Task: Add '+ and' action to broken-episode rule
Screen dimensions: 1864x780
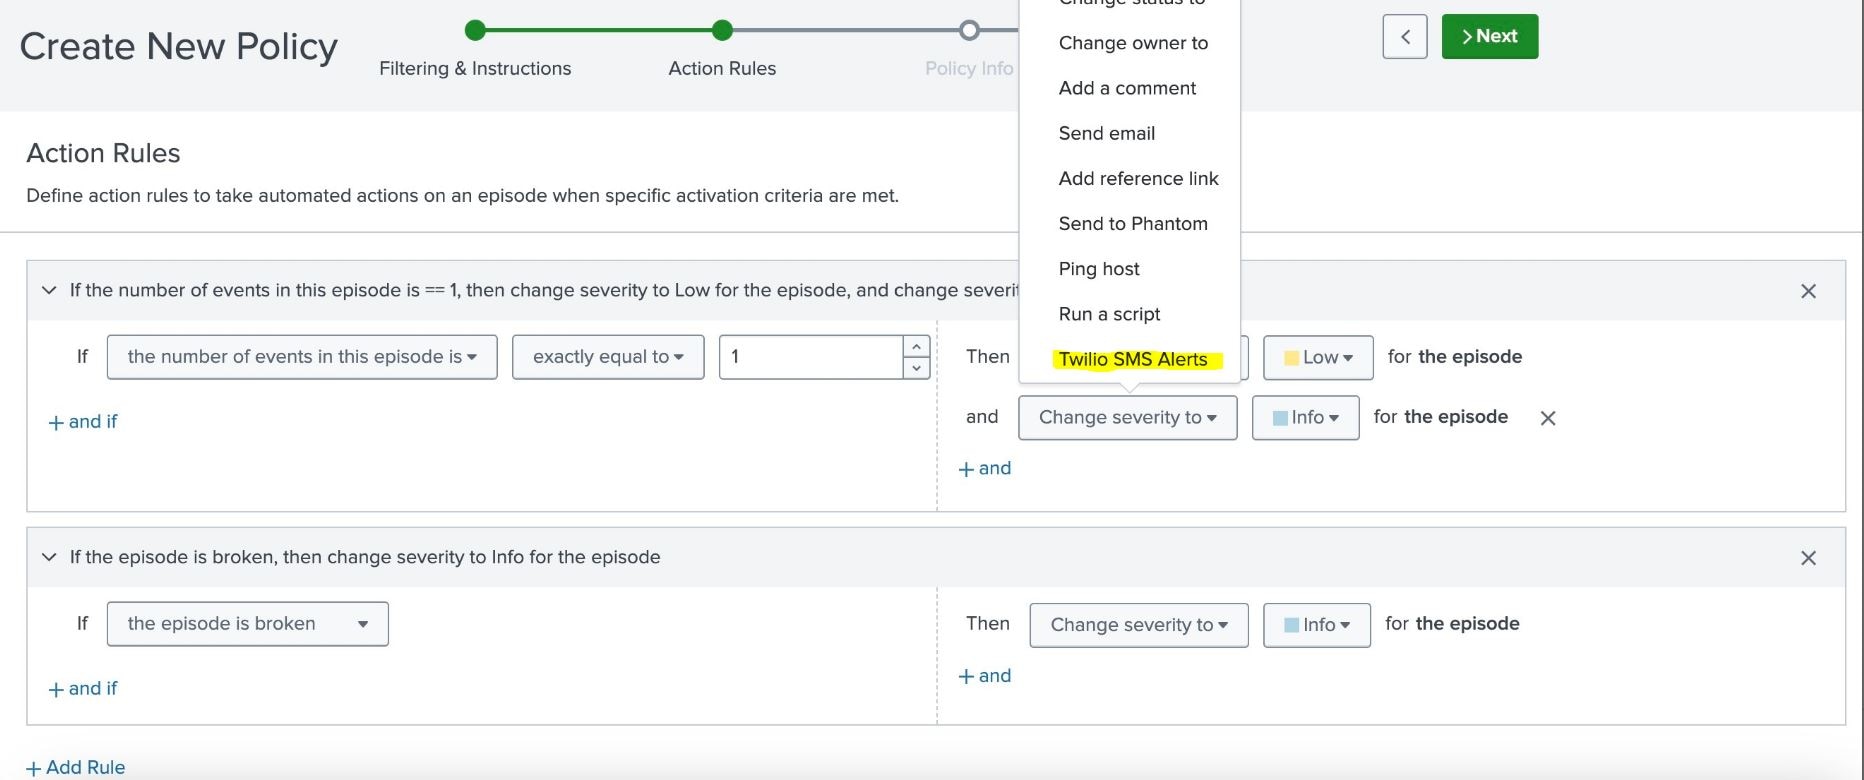Action: tap(985, 676)
